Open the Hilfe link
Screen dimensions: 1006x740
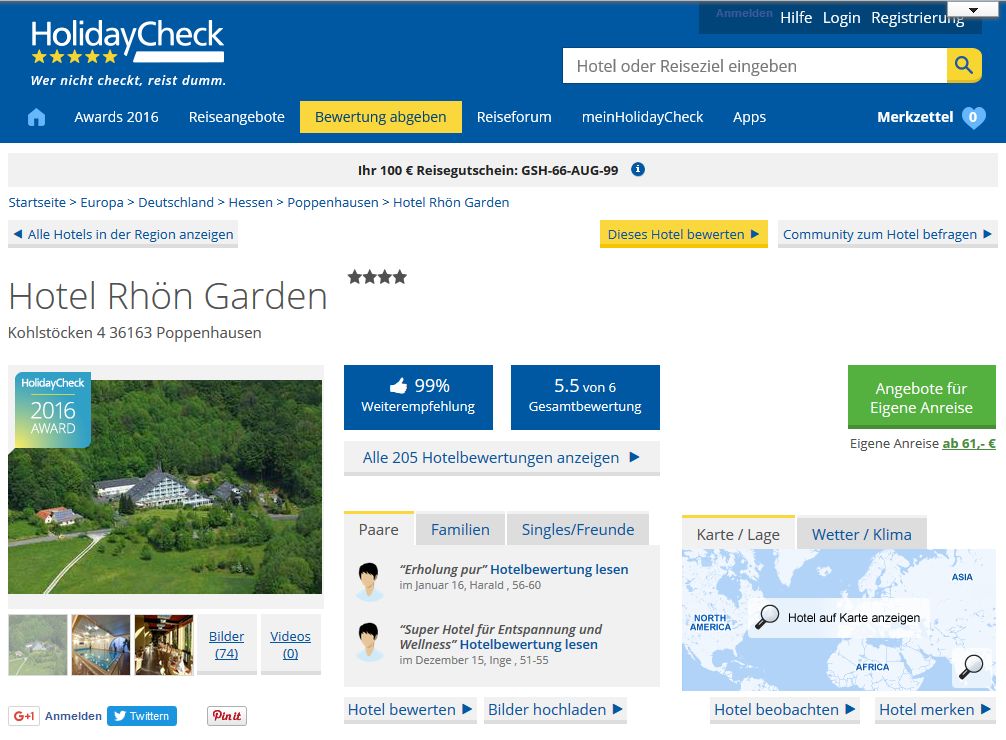(796, 18)
